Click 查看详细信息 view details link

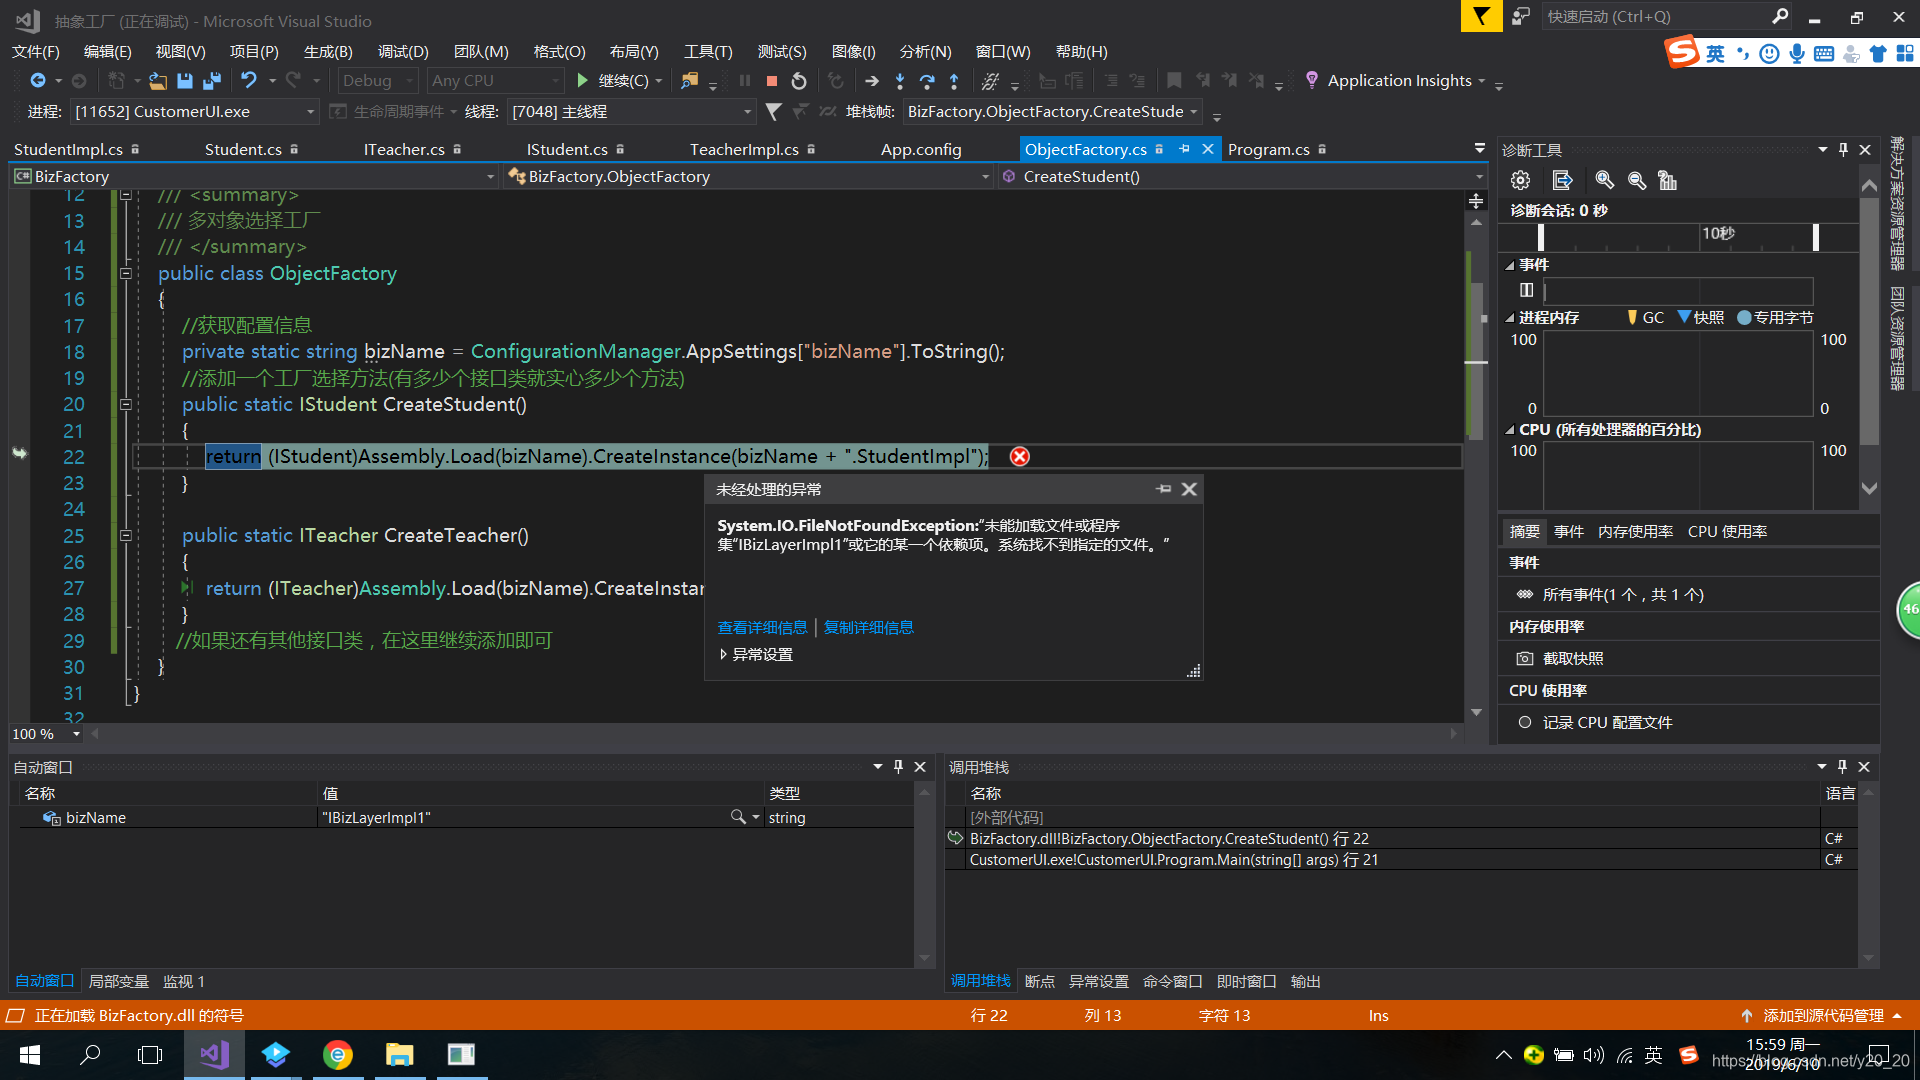coord(762,626)
